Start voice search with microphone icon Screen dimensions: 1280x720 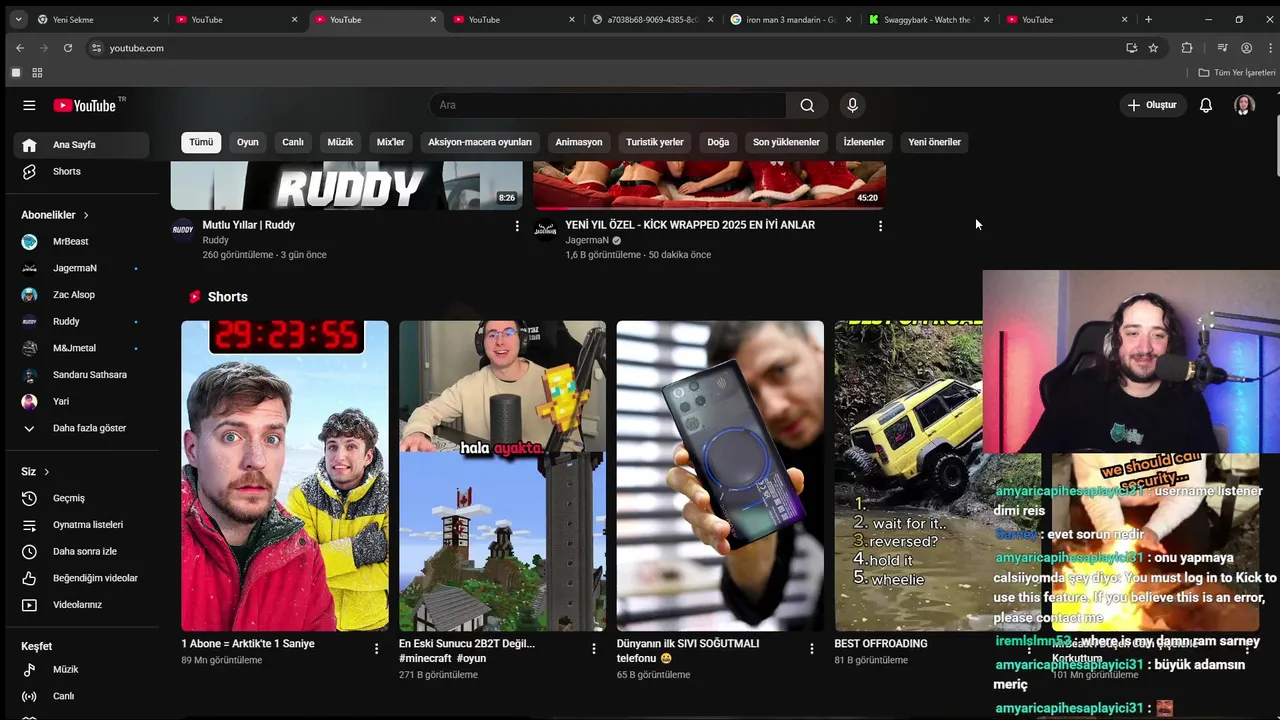(x=852, y=105)
